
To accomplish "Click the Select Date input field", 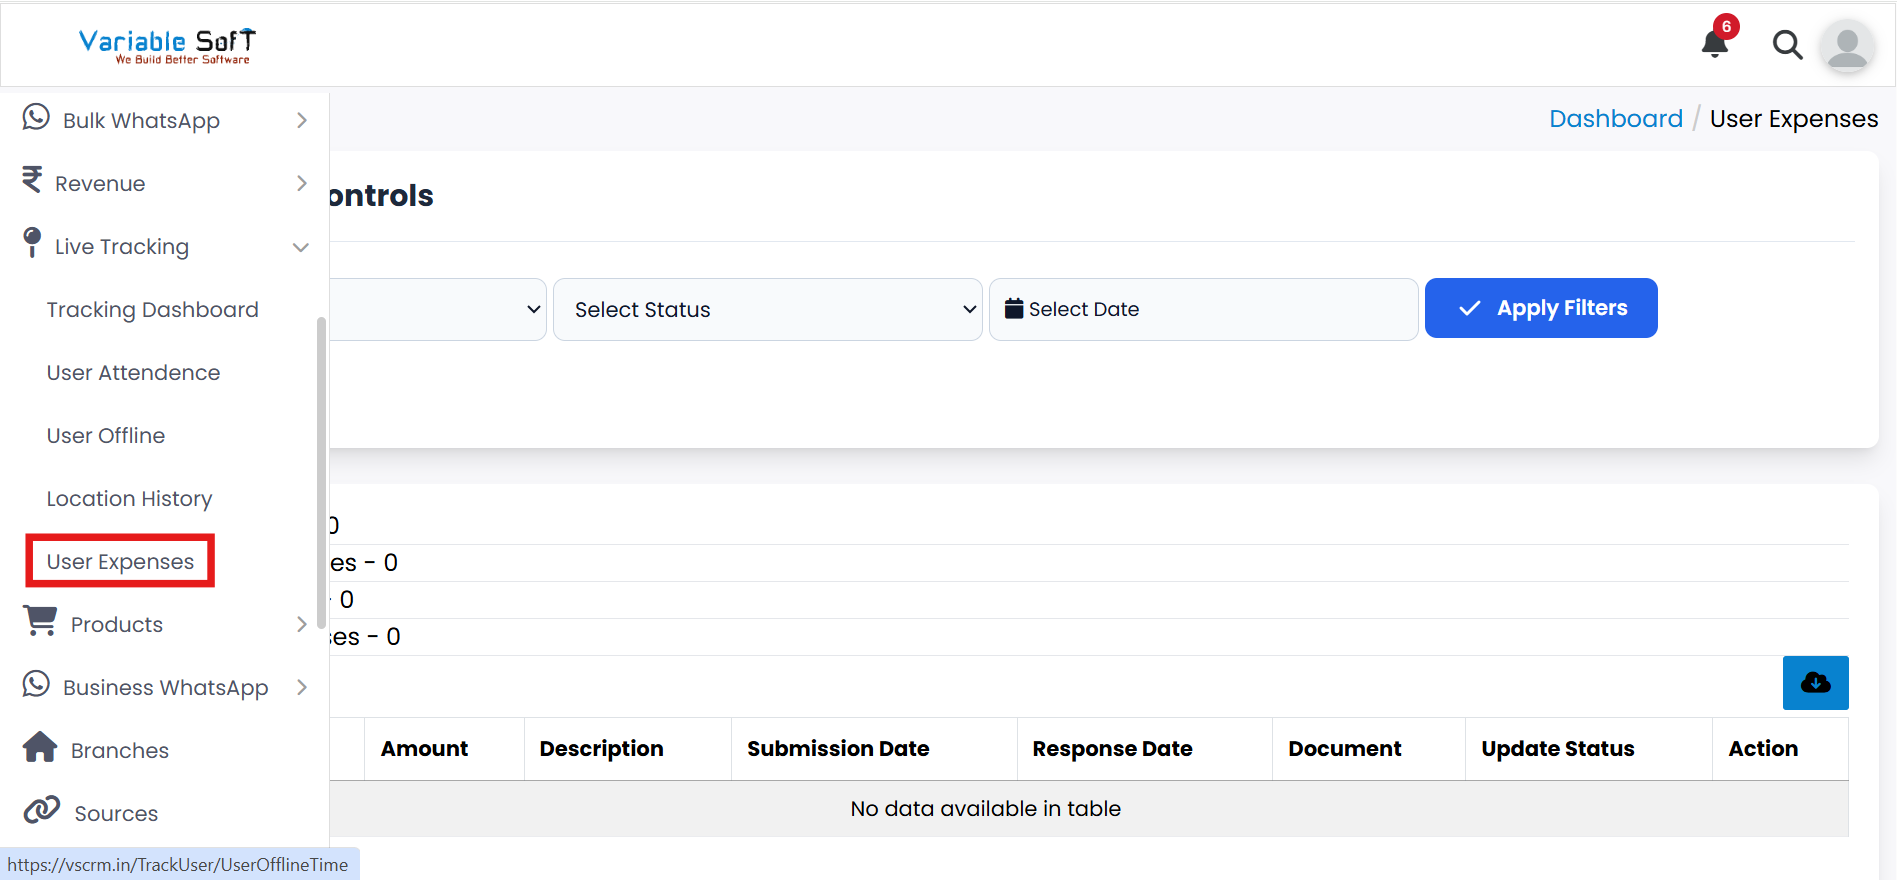I will point(1203,310).
